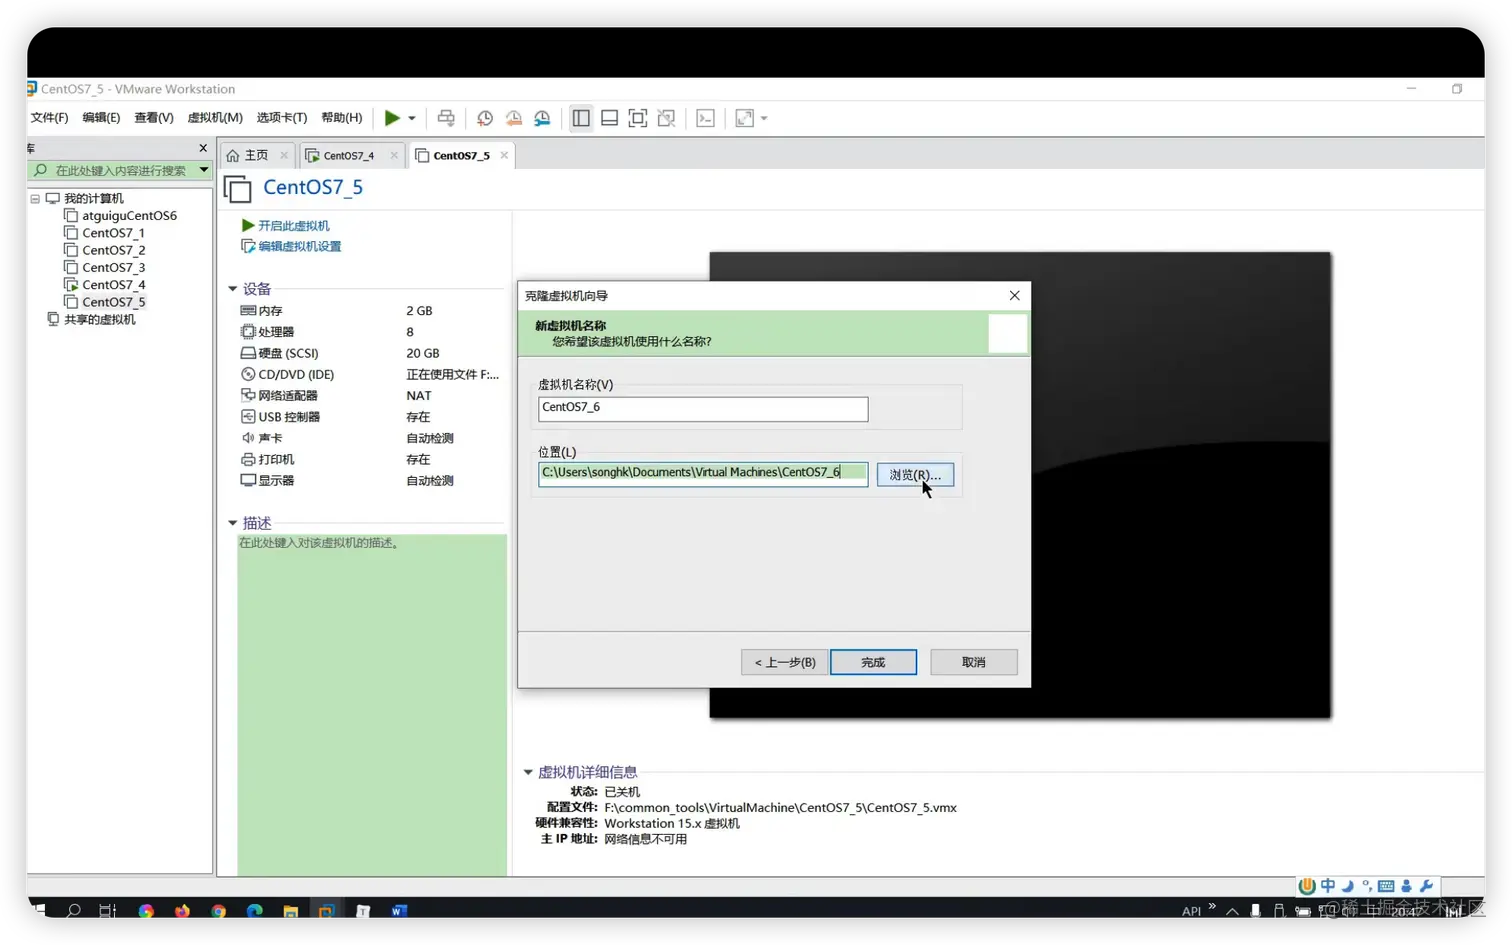The height and width of the screenshot is (945, 1512).
Task: Click the 虚拟机名称 field in clone wizard
Action: pyautogui.click(x=703, y=408)
